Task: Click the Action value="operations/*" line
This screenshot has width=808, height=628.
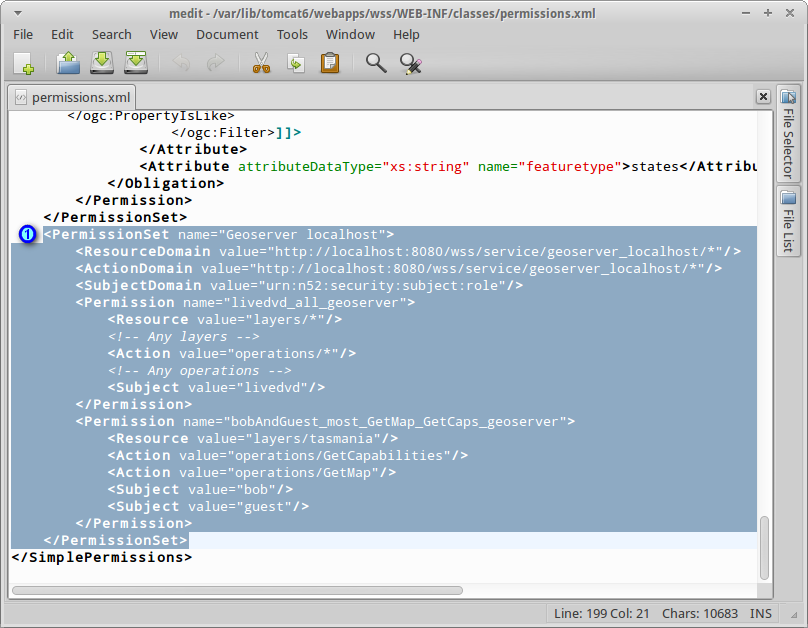Action: tap(232, 353)
